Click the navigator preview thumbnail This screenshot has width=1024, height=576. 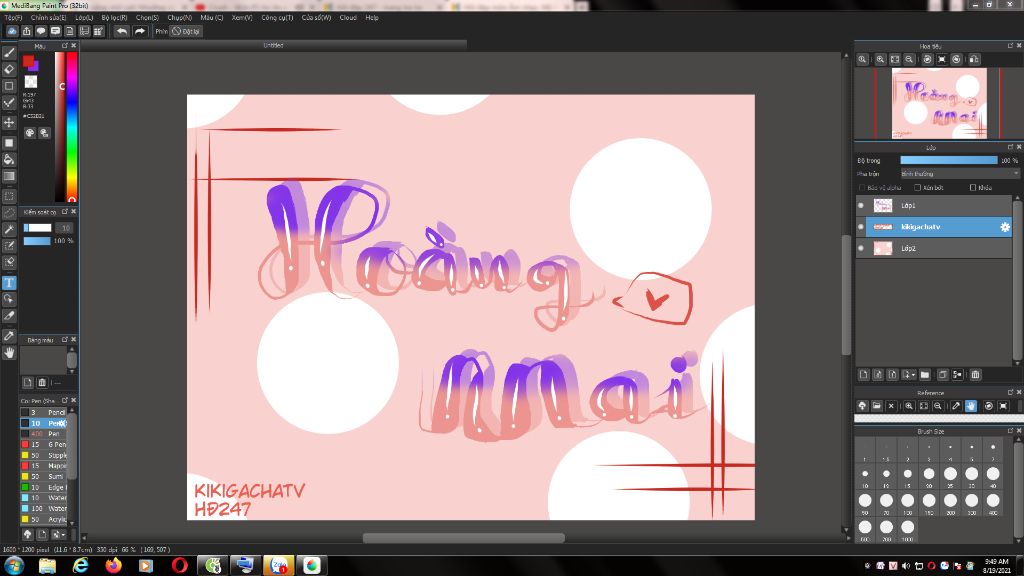(x=939, y=103)
